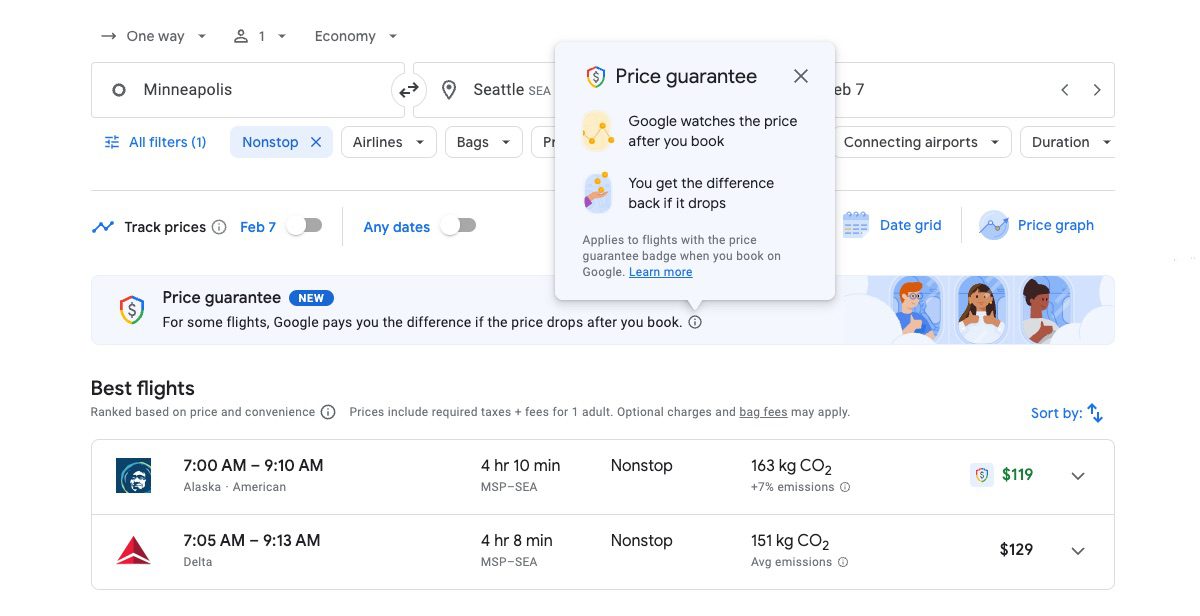Toggle the Any dates switch
Image resolution: width=1200 pixels, height=616 pixels.
click(x=459, y=226)
